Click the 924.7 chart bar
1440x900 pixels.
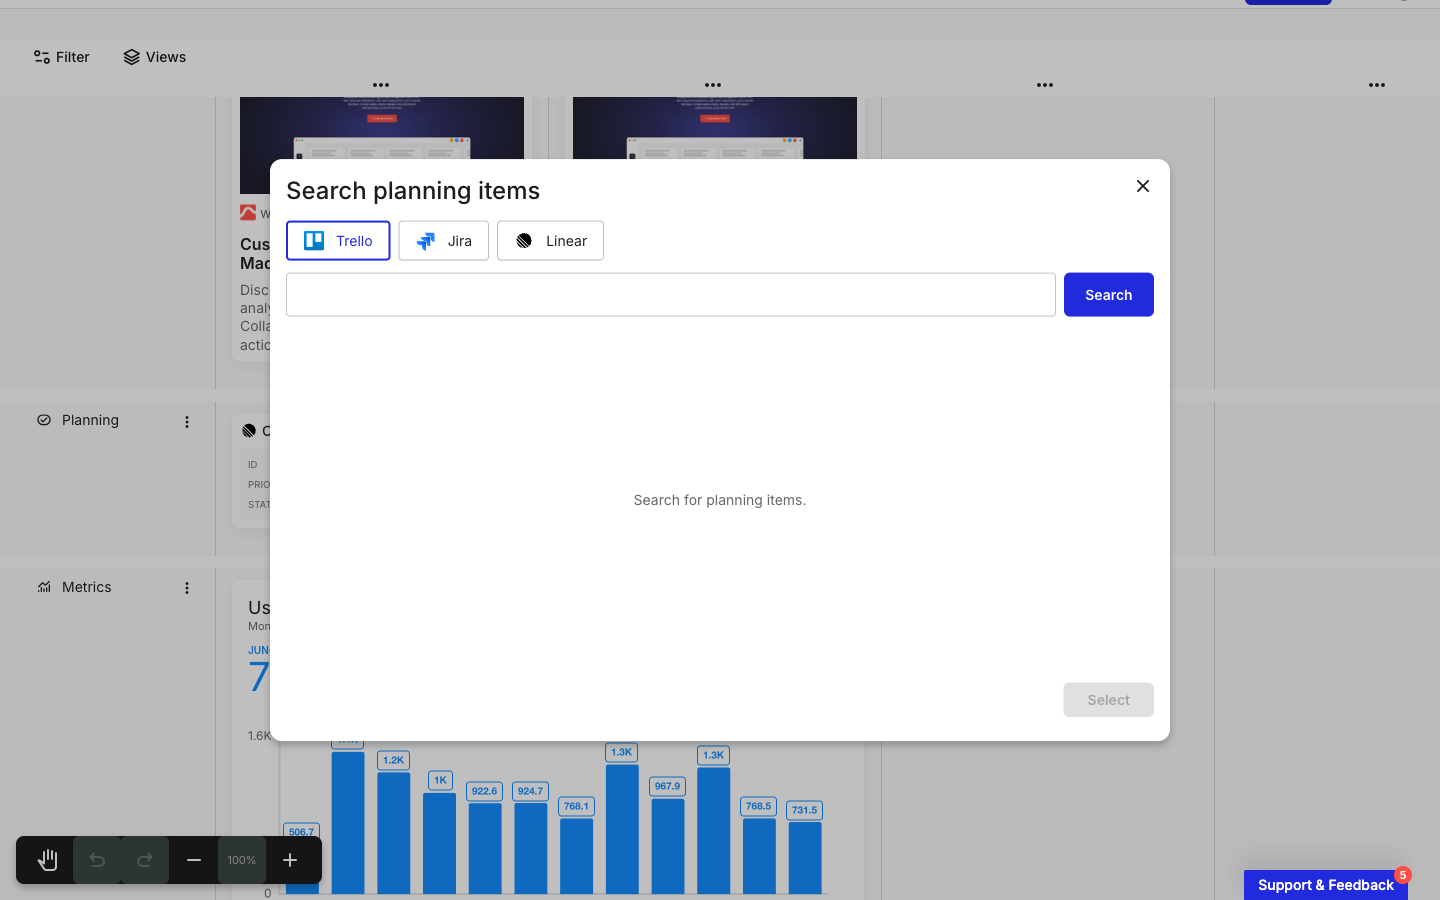click(531, 848)
